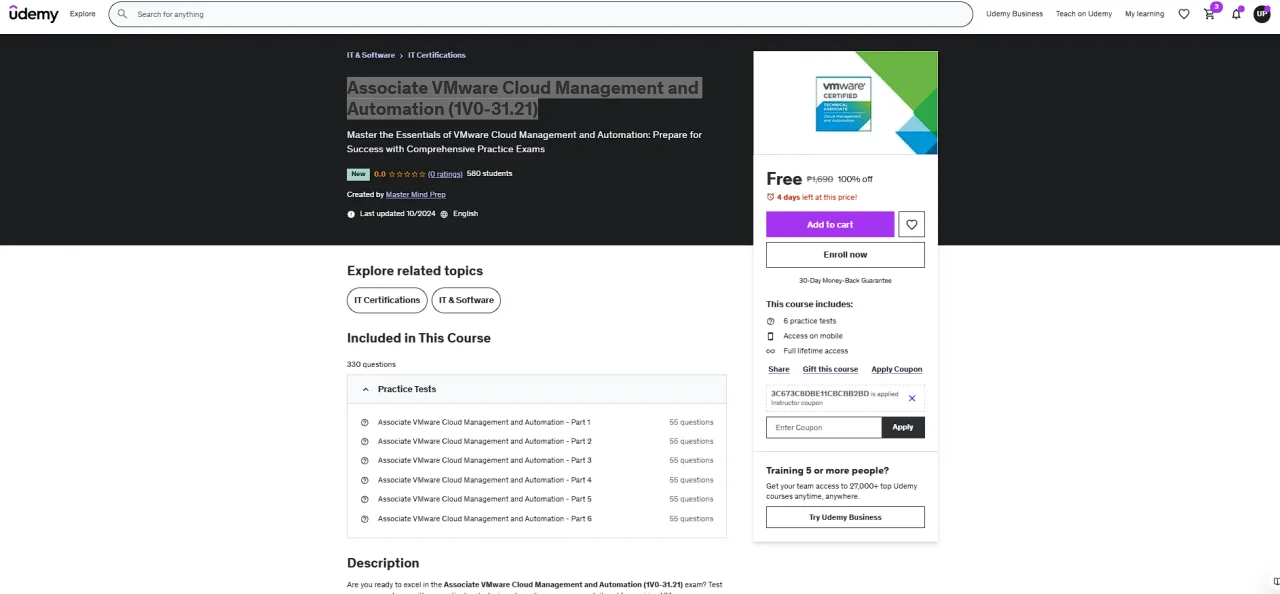This screenshot has width=1280, height=594.
Task: Click the Description heading
Action: [x=383, y=563]
